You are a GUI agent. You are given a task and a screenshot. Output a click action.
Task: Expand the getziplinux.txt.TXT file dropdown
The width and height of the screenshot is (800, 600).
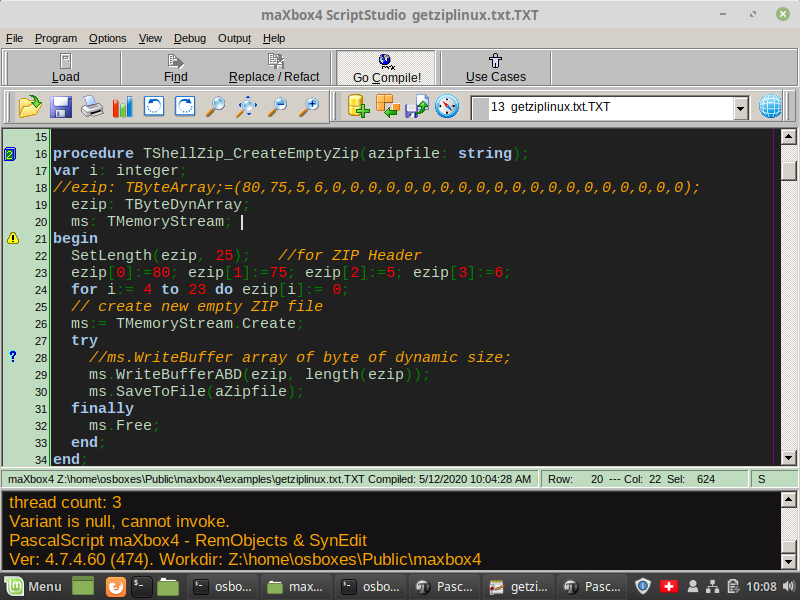740,107
